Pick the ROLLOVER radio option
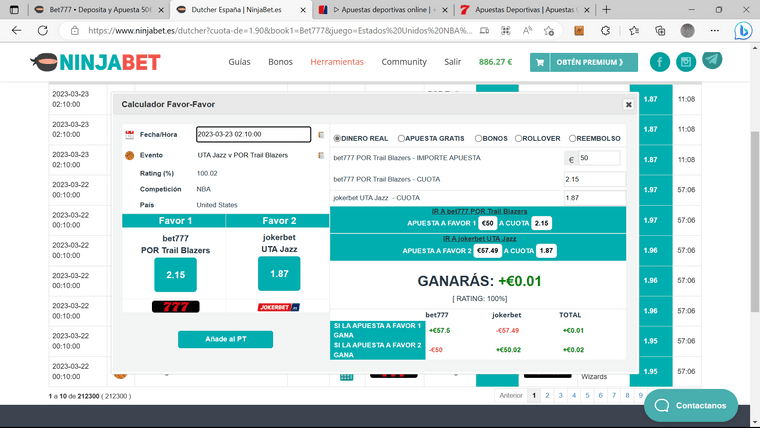Screen dimensions: 760x428 518,139
